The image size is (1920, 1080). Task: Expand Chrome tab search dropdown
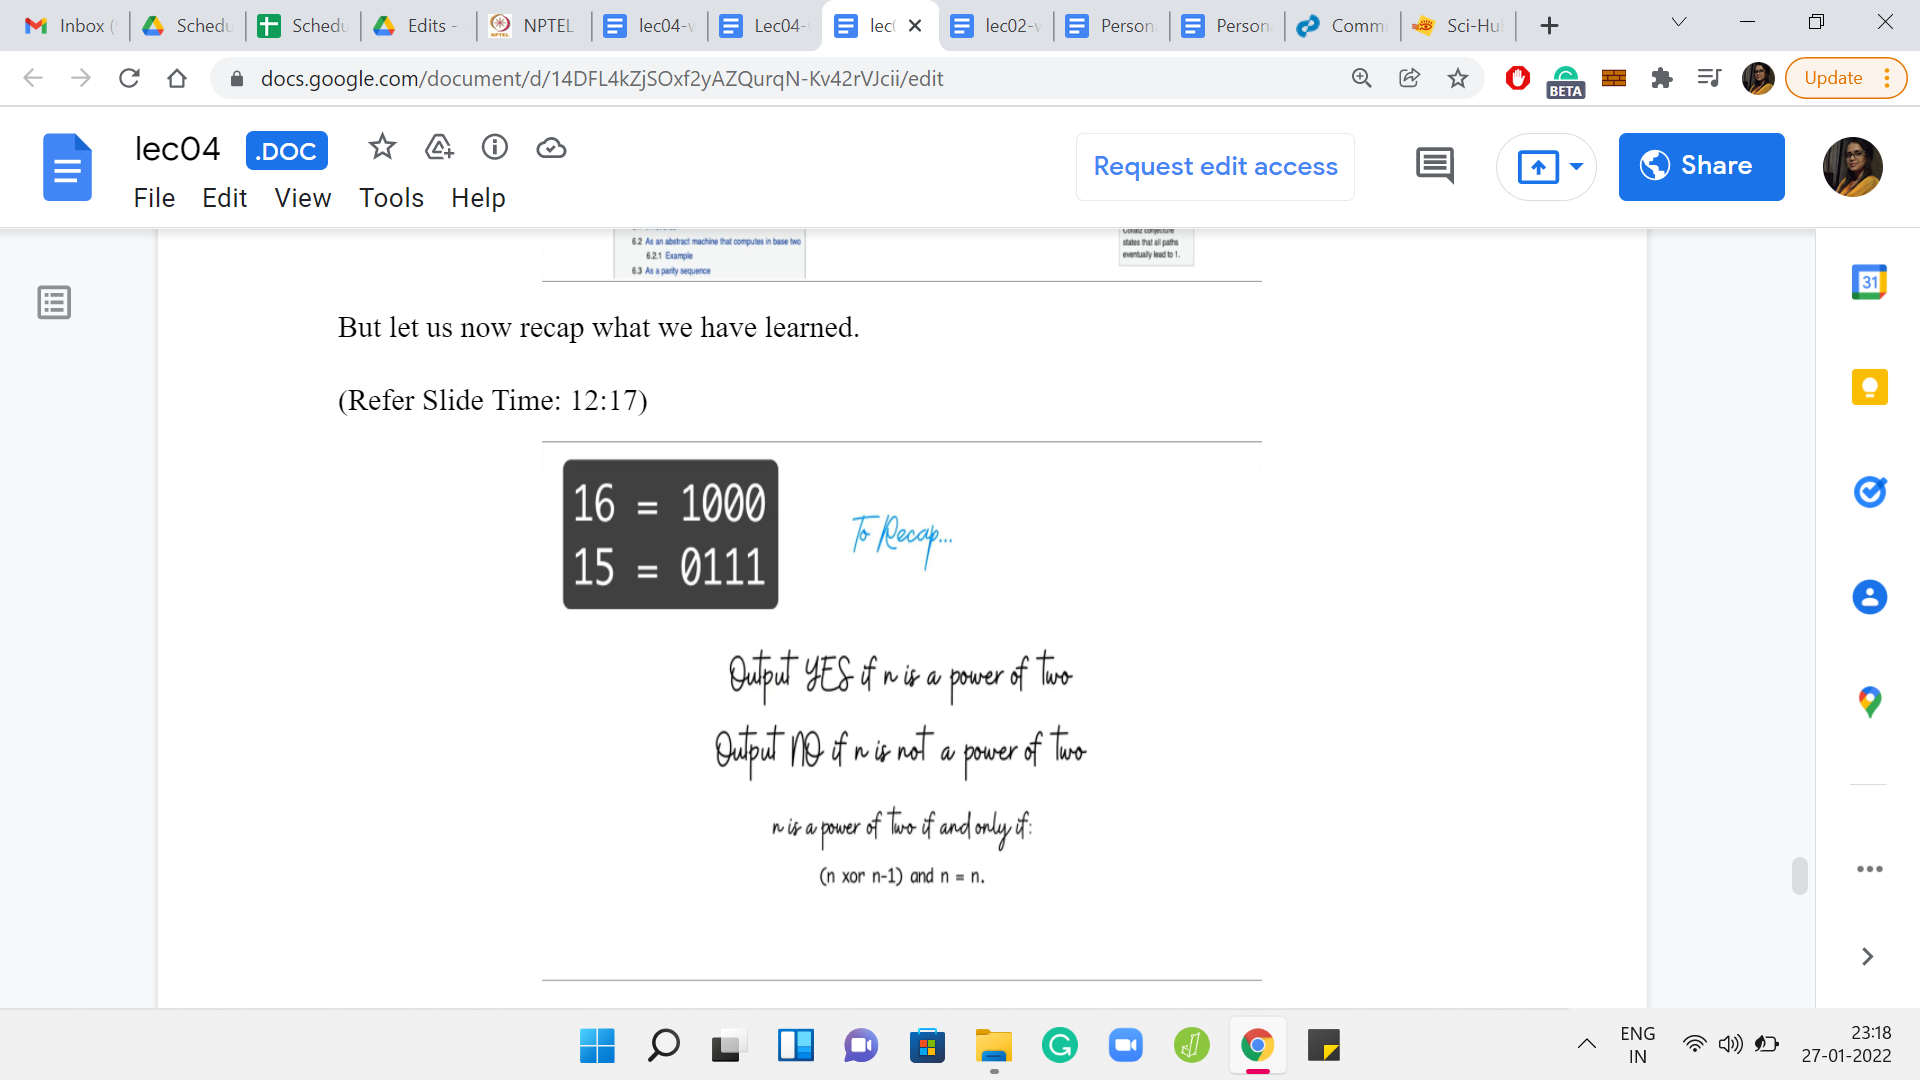pyautogui.click(x=1679, y=23)
